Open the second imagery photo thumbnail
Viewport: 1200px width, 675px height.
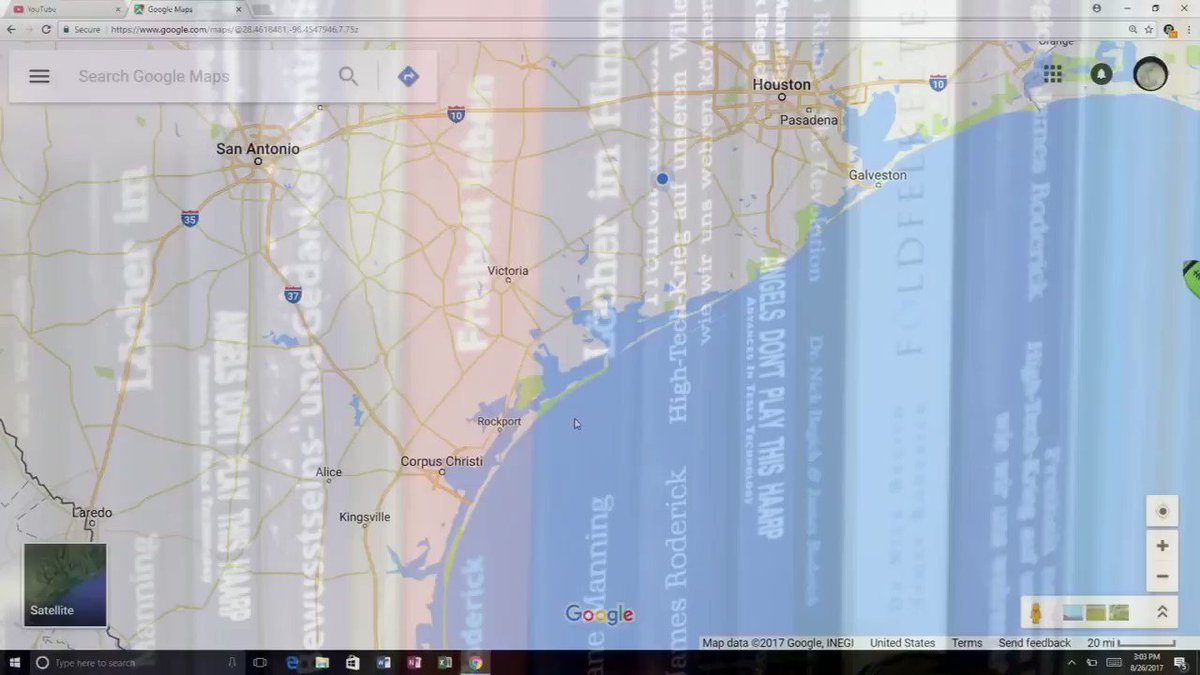pyautogui.click(x=1096, y=612)
